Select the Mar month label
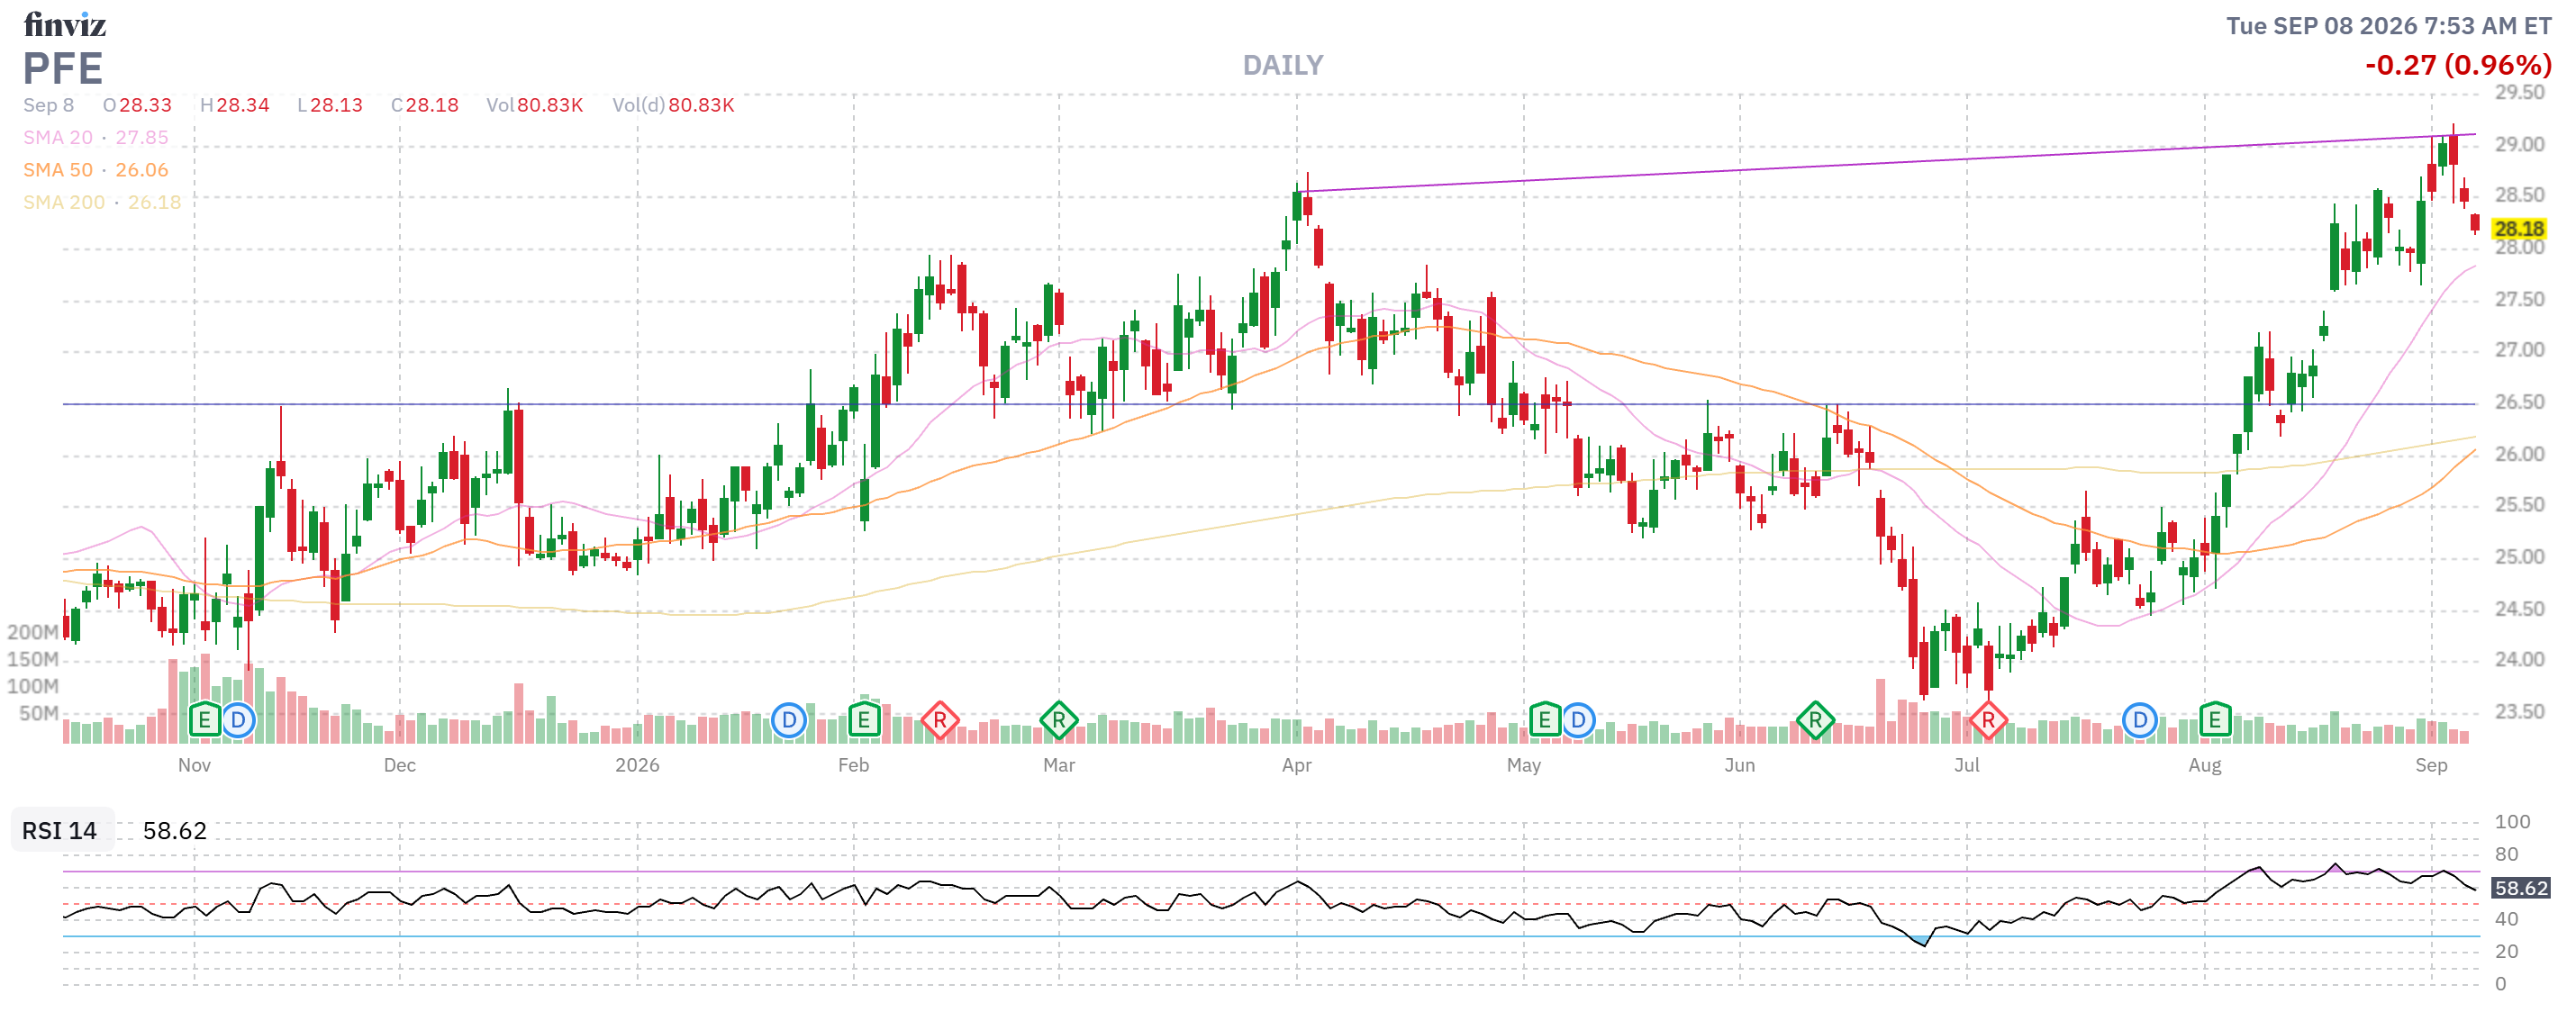Screen dimensions: 2576x1012 [x=1059, y=765]
